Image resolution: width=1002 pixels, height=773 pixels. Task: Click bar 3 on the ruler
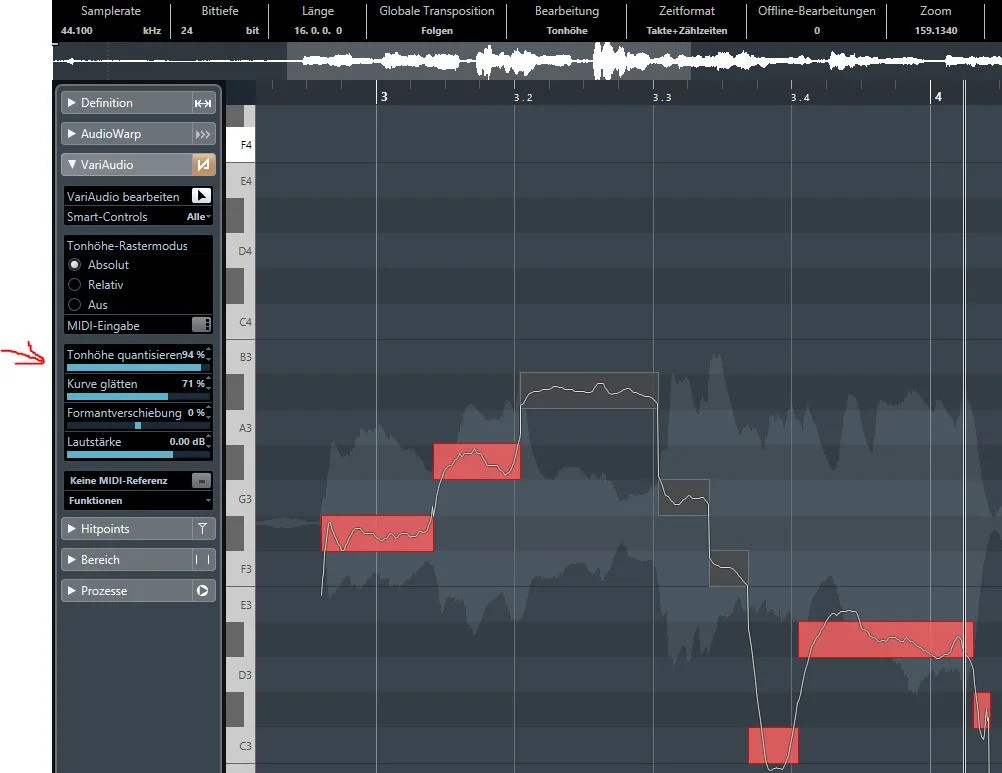(383, 96)
